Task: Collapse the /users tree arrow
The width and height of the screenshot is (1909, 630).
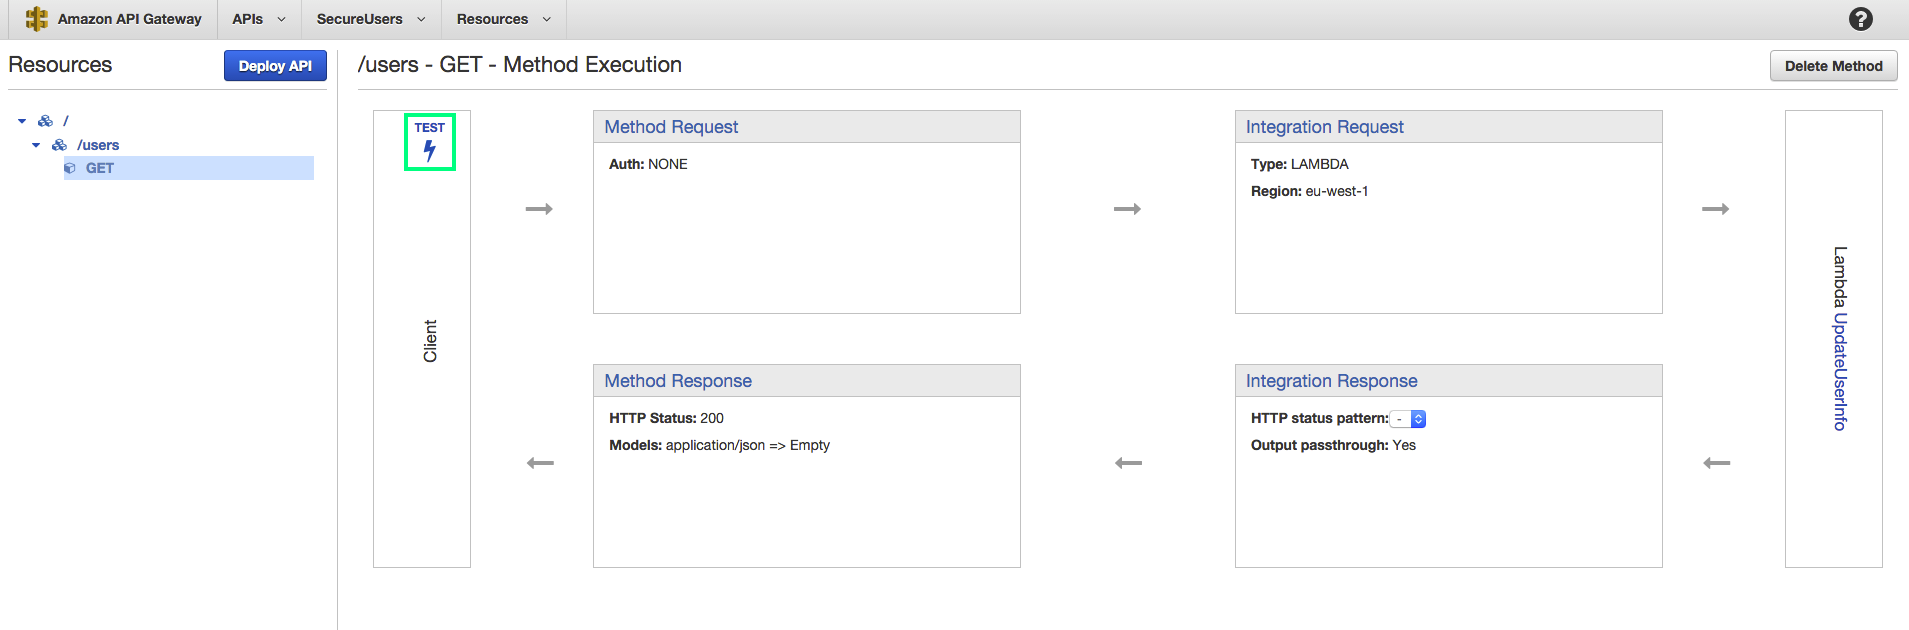Action: (x=36, y=145)
